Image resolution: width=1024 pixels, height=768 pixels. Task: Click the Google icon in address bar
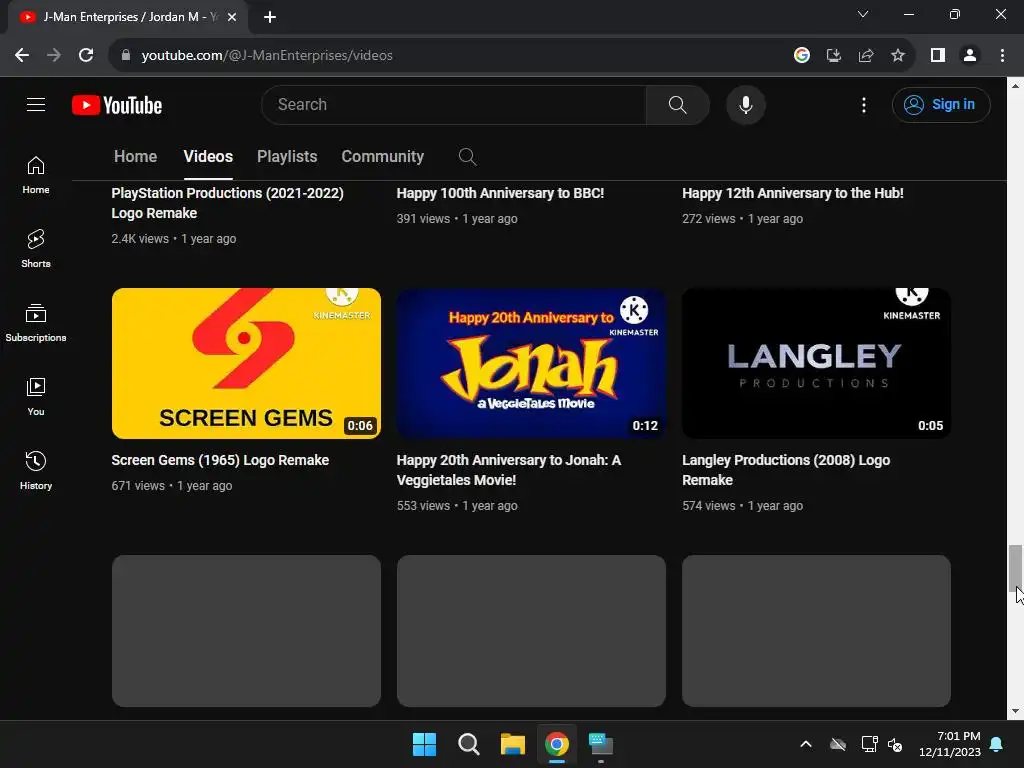801,56
